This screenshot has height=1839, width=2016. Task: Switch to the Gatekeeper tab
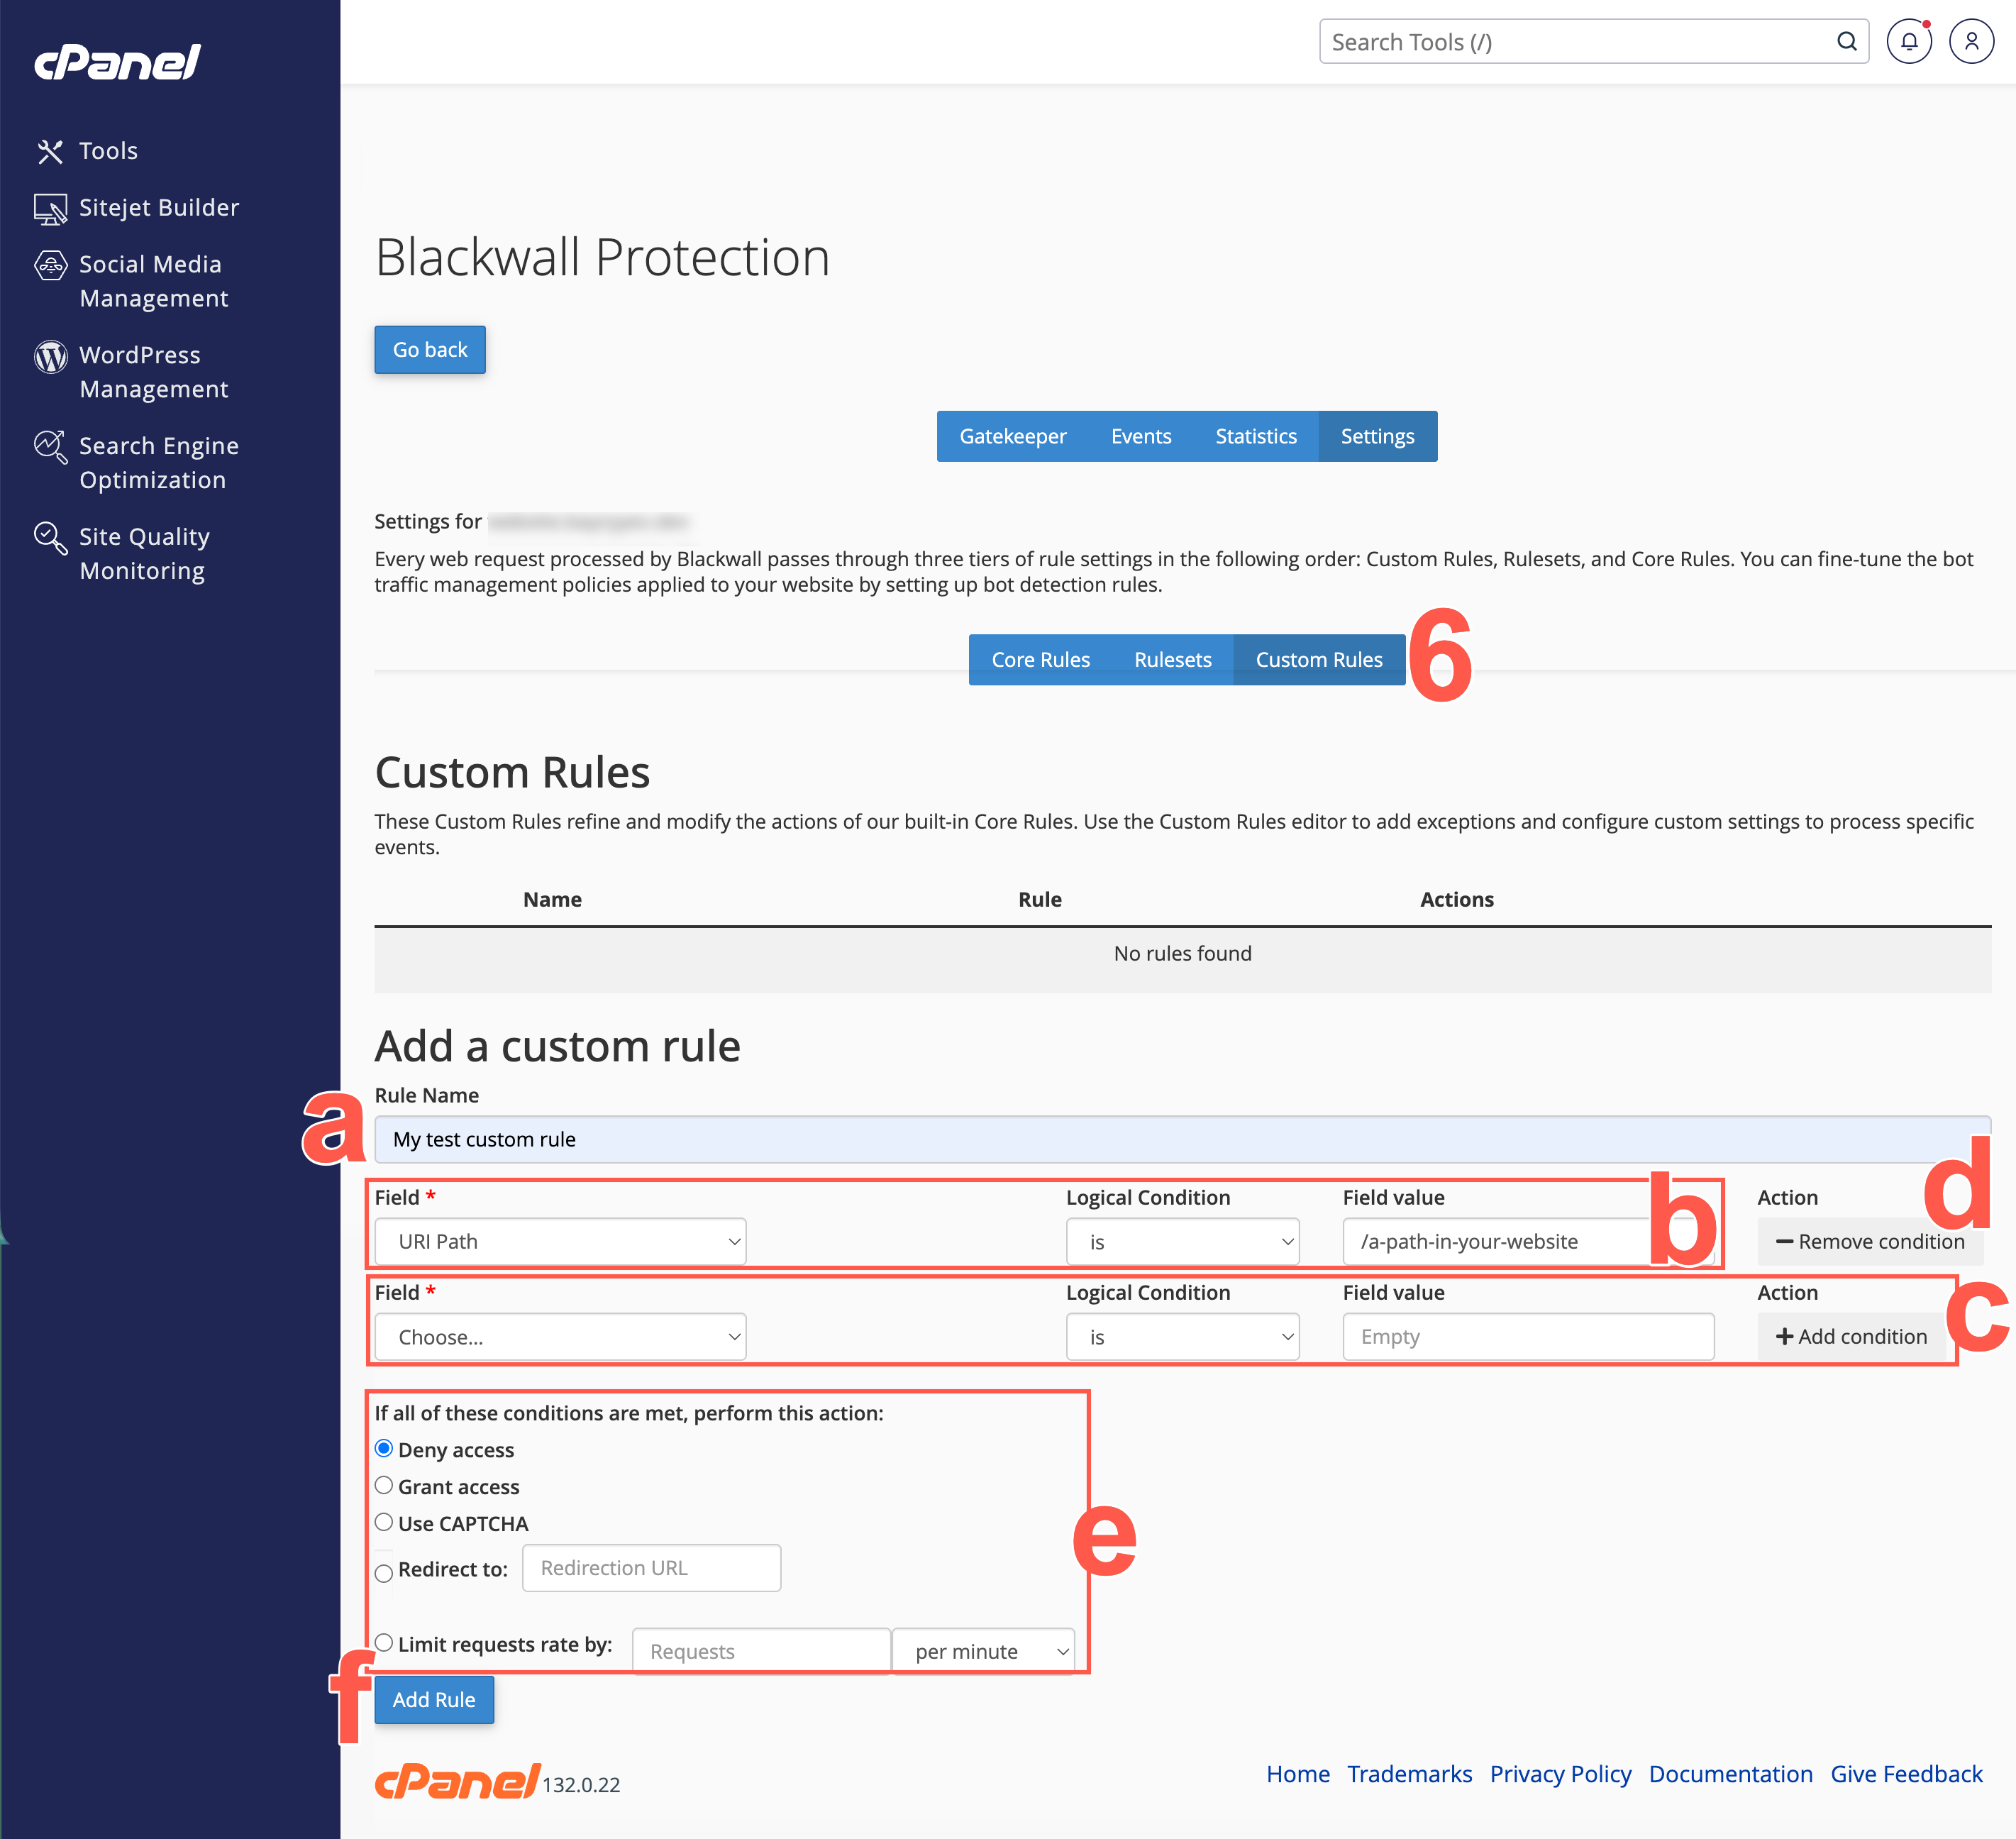coord(1012,436)
